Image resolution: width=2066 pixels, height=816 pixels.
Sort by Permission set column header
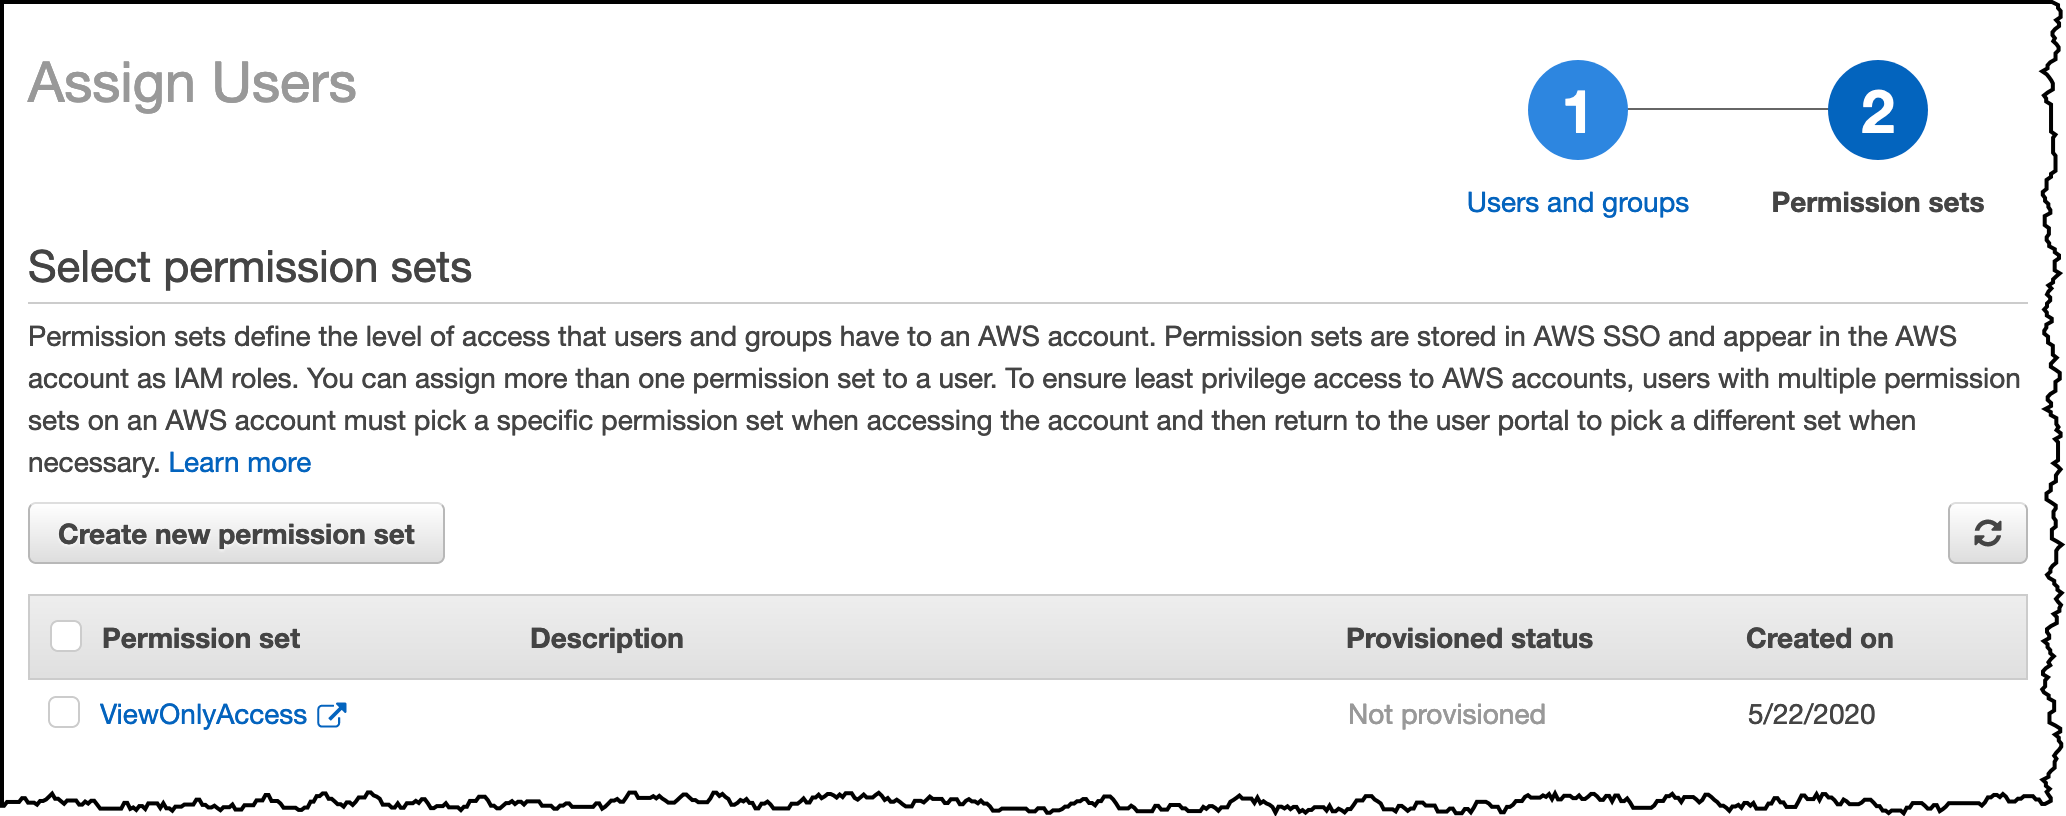click(201, 638)
